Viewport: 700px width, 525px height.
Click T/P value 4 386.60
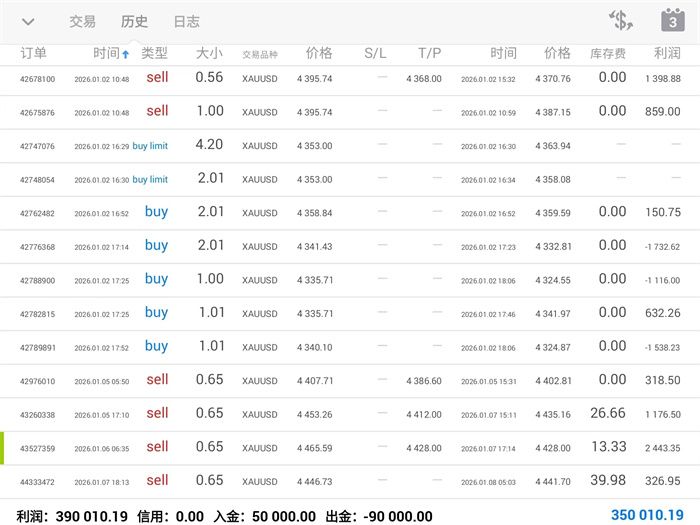(x=424, y=381)
